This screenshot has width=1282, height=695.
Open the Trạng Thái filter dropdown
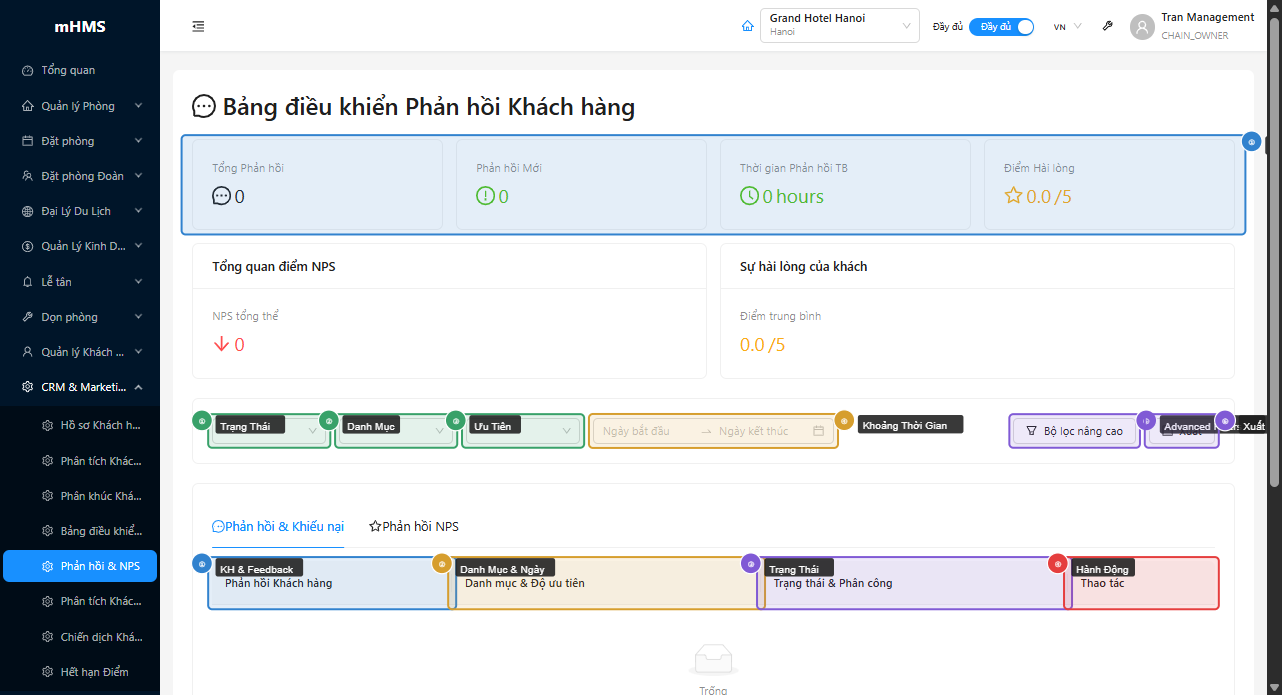pos(270,431)
